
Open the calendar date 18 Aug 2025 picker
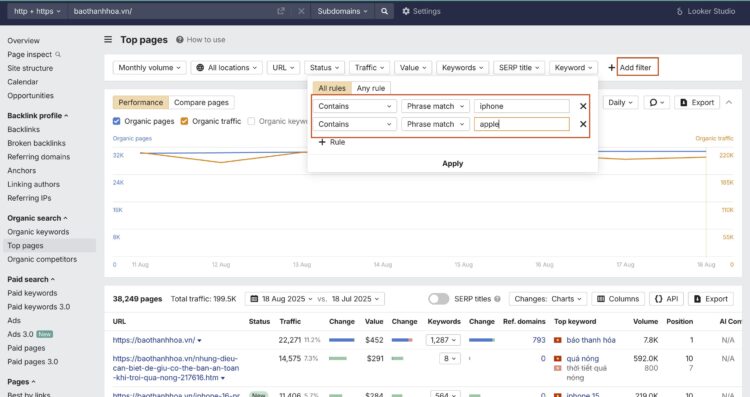[x=282, y=299]
